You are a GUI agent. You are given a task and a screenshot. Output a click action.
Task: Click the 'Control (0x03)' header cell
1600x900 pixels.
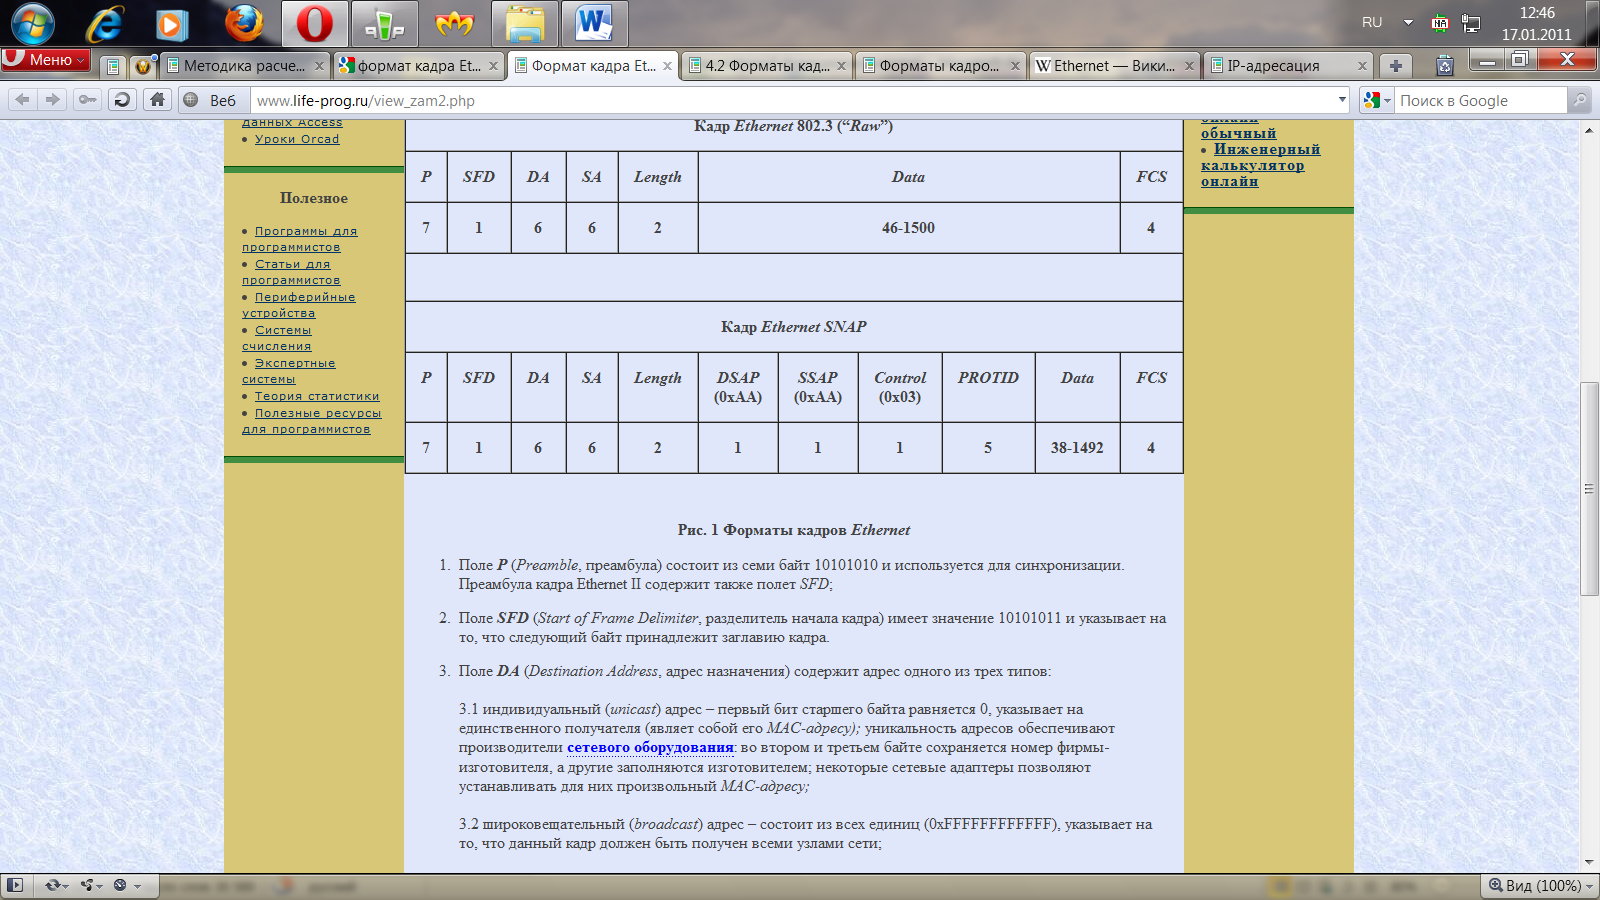[900, 387]
